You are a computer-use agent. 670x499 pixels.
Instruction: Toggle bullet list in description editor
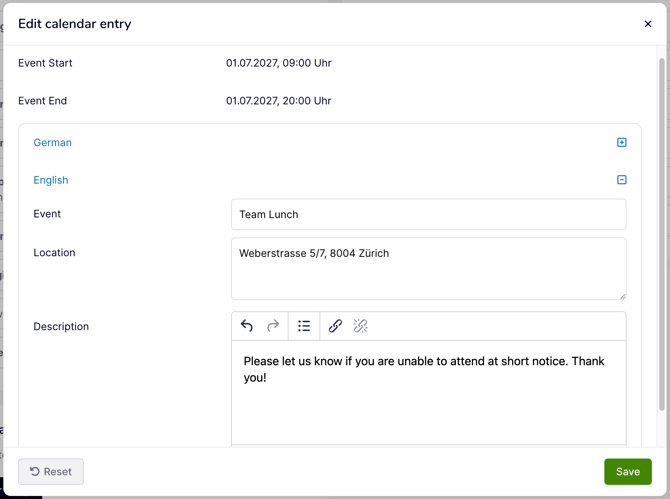[304, 326]
